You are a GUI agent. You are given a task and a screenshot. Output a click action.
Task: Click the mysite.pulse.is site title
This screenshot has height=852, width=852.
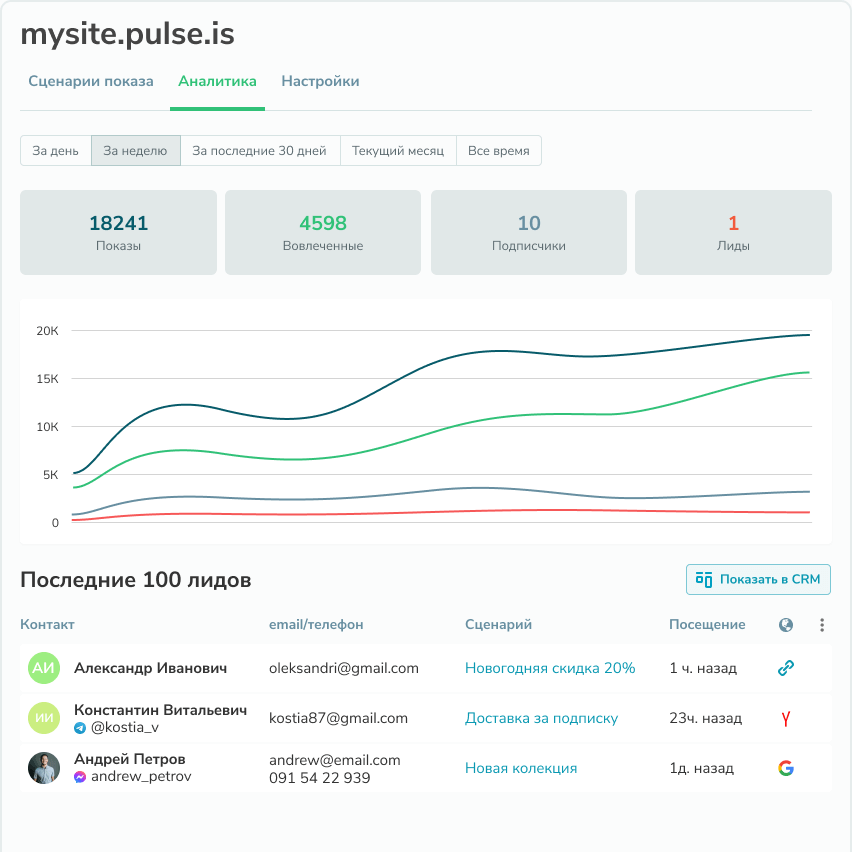click(x=127, y=34)
